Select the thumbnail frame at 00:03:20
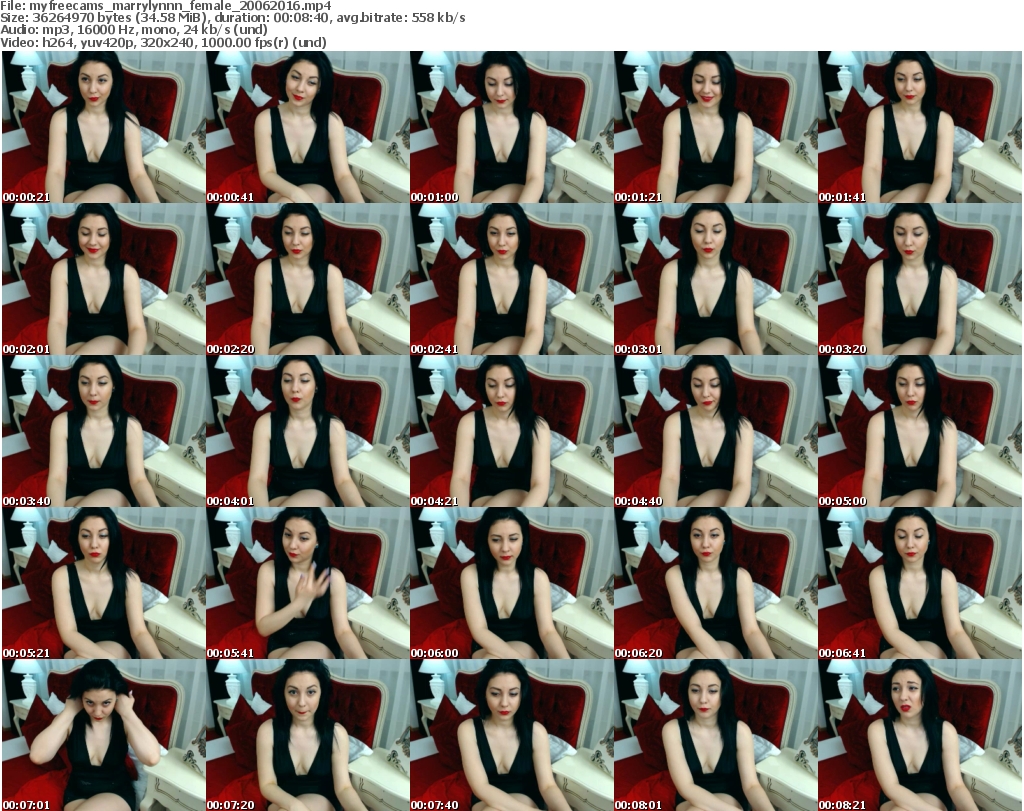Image resolution: width=1024 pixels, height=811 pixels. pyautogui.click(x=919, y=279)
